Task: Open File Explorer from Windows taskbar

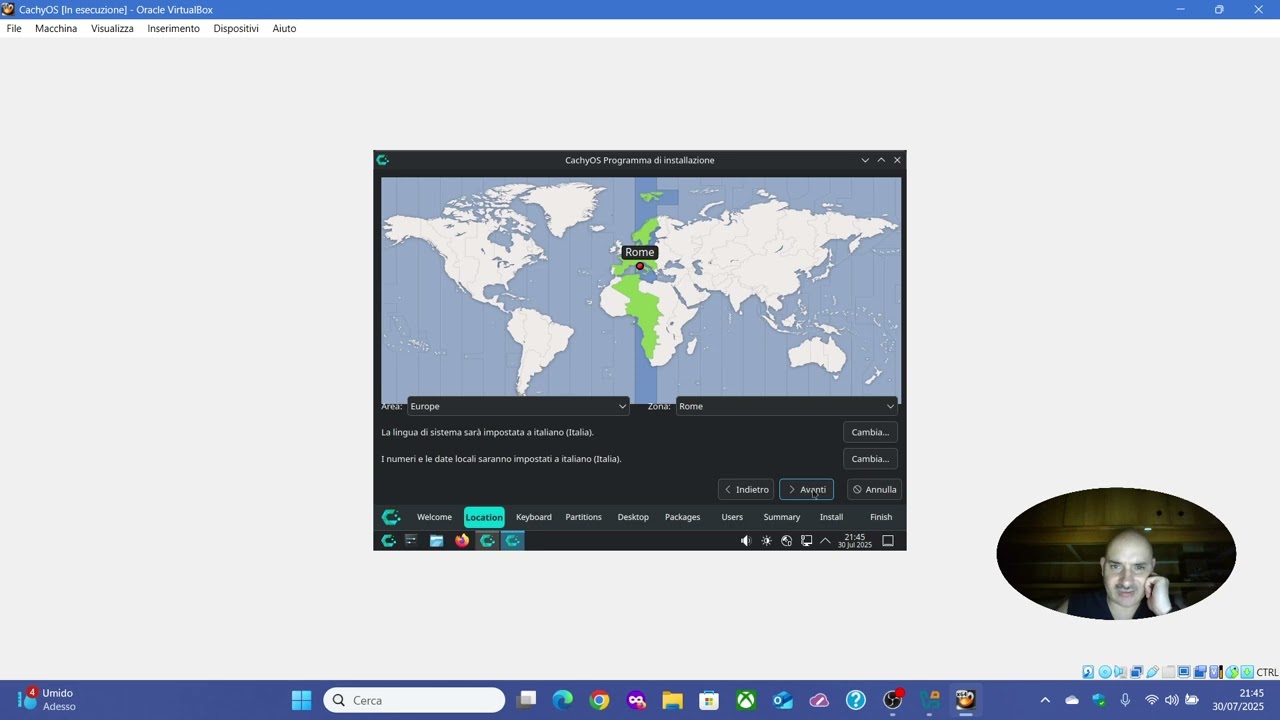Action: pyautogui.click(x=672, y=700)
